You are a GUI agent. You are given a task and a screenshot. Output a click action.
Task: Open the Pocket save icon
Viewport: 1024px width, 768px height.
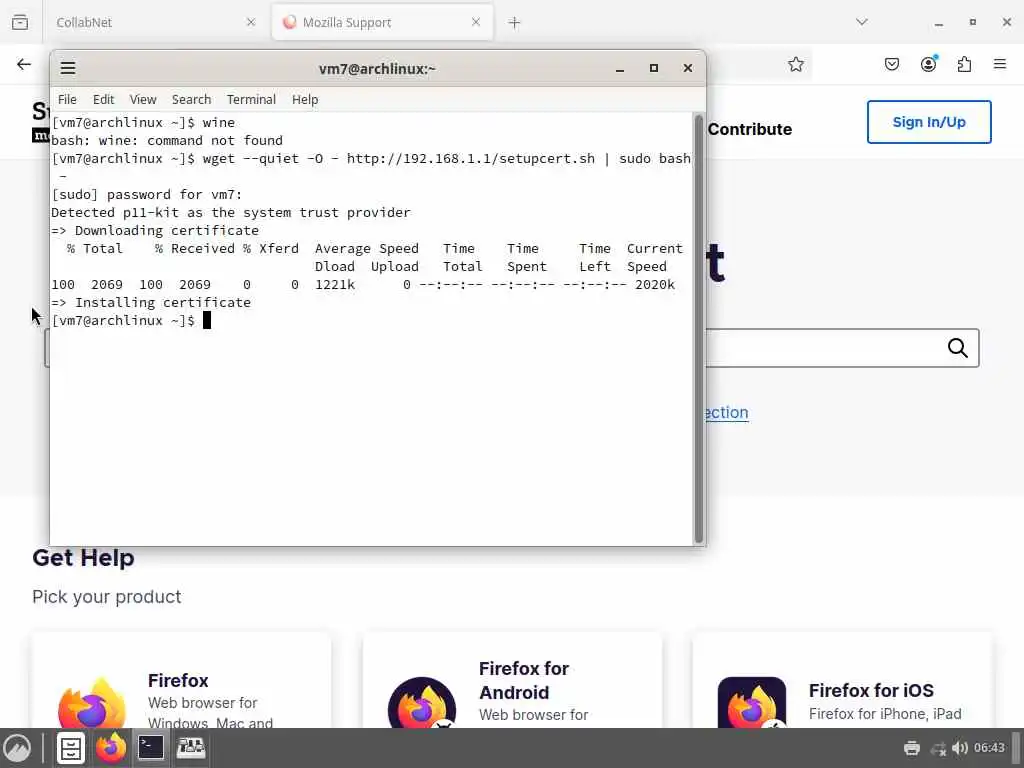[892, 64]
